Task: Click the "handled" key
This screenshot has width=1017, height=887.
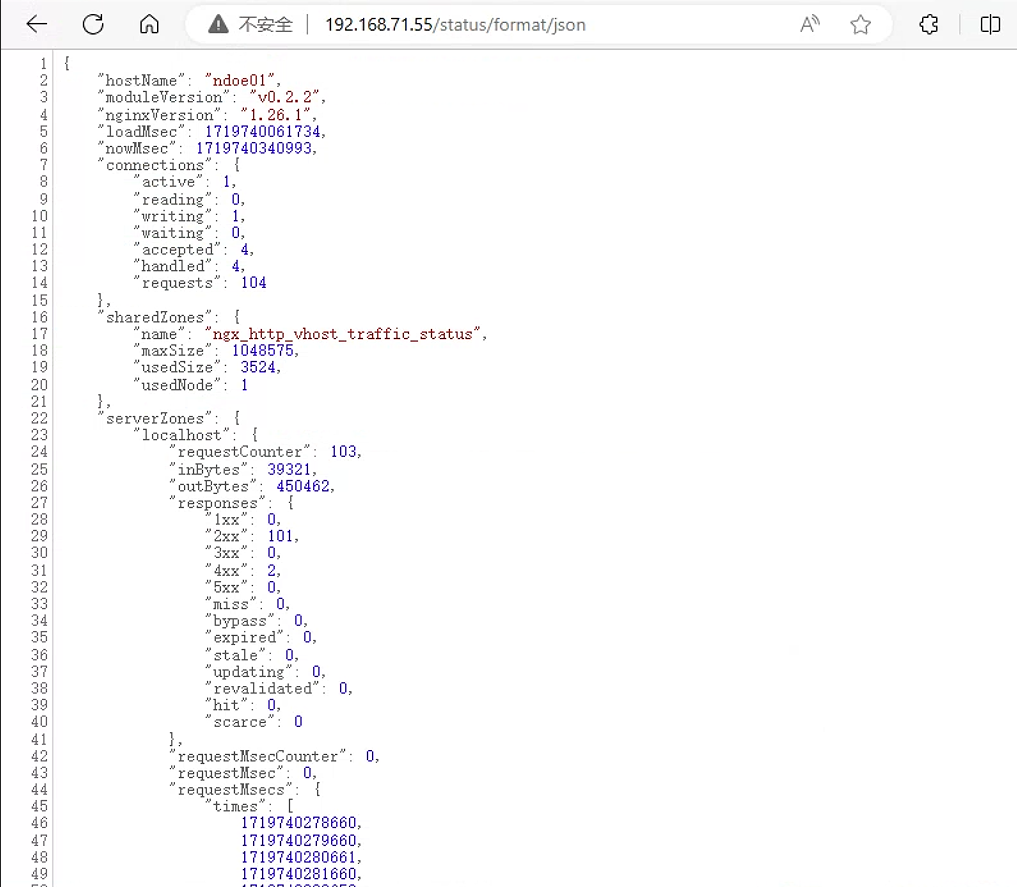Action: point(173,266)
